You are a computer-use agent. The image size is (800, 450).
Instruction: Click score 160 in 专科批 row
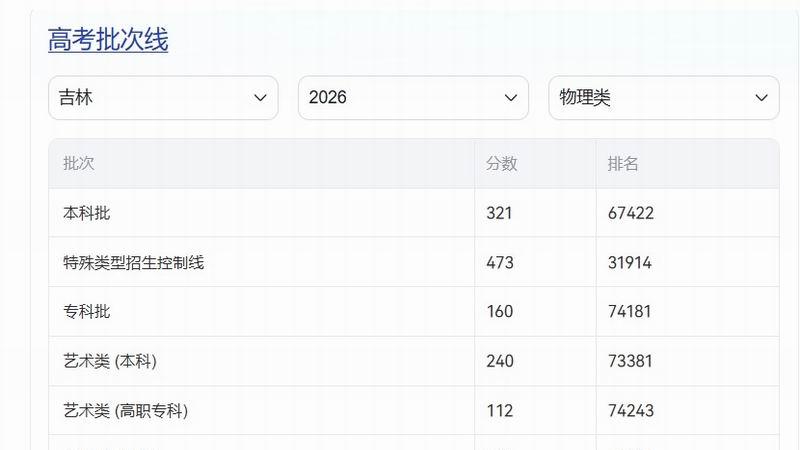499,311
